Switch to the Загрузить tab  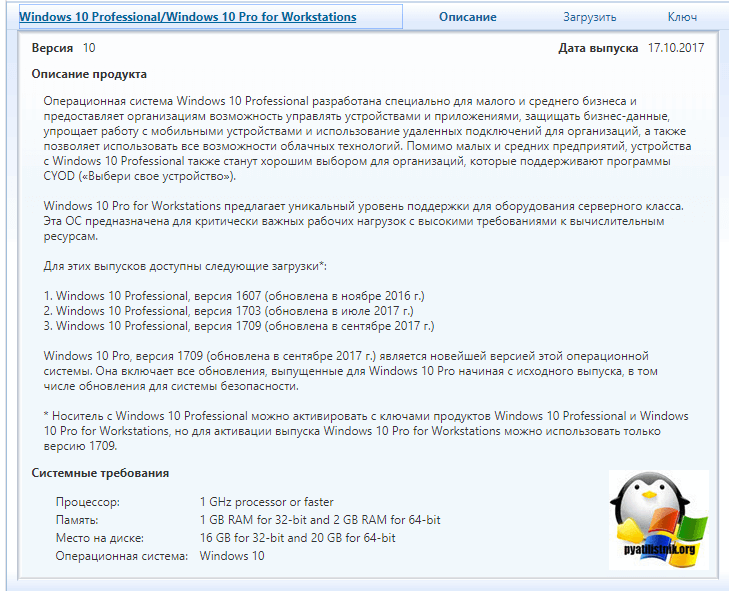(x=590, y=17)
